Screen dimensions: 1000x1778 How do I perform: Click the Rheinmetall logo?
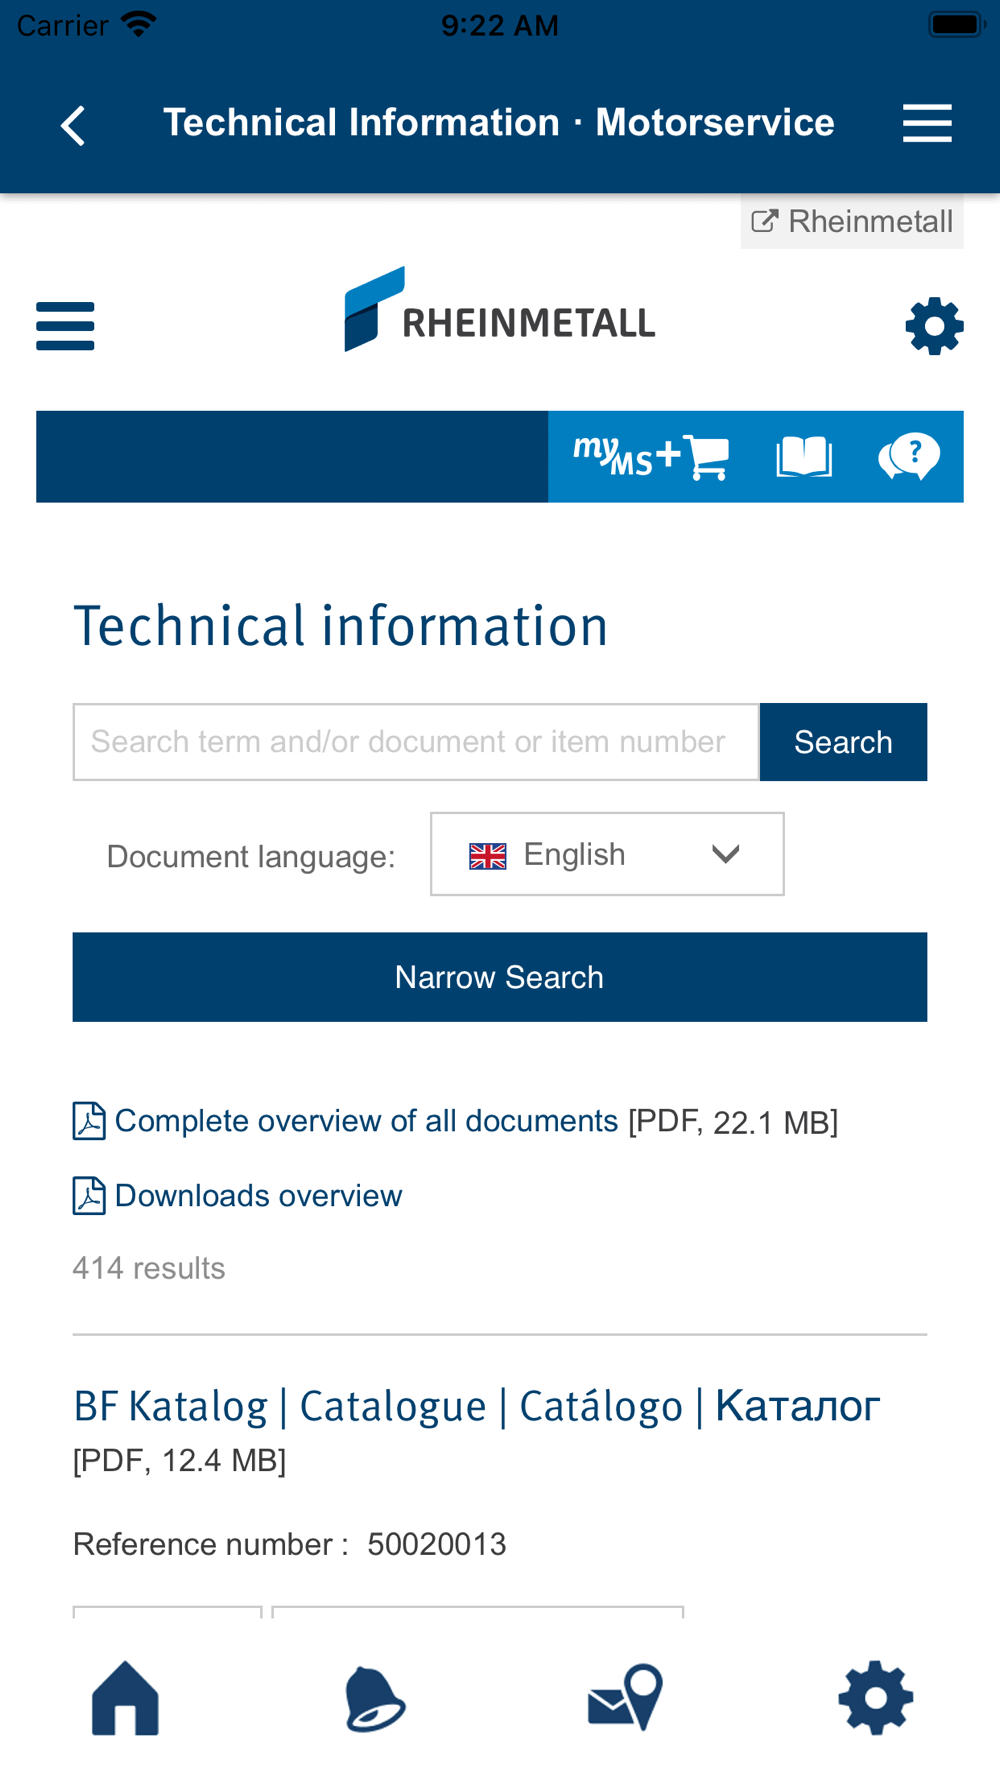500,309
